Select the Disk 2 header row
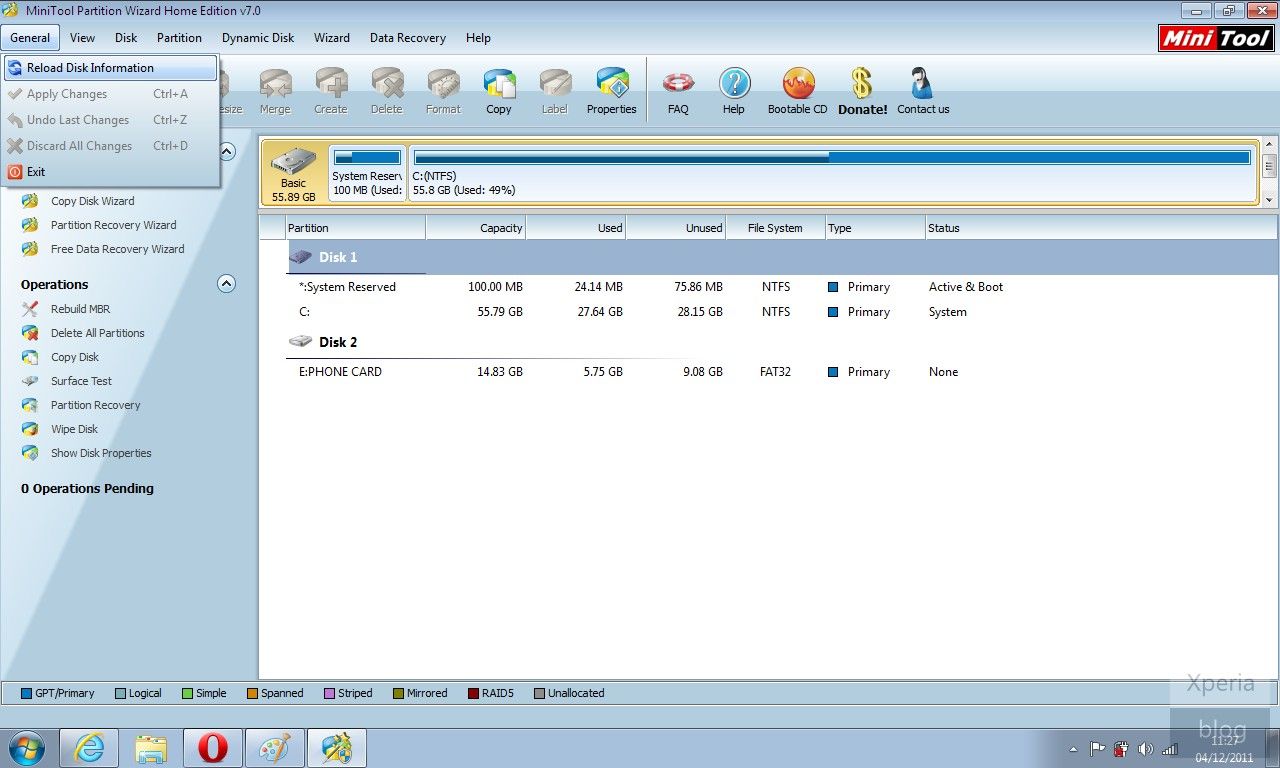 tap(781, 342)
